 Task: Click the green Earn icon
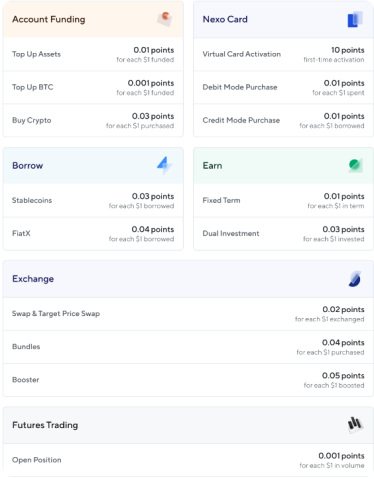coord(355,165)
